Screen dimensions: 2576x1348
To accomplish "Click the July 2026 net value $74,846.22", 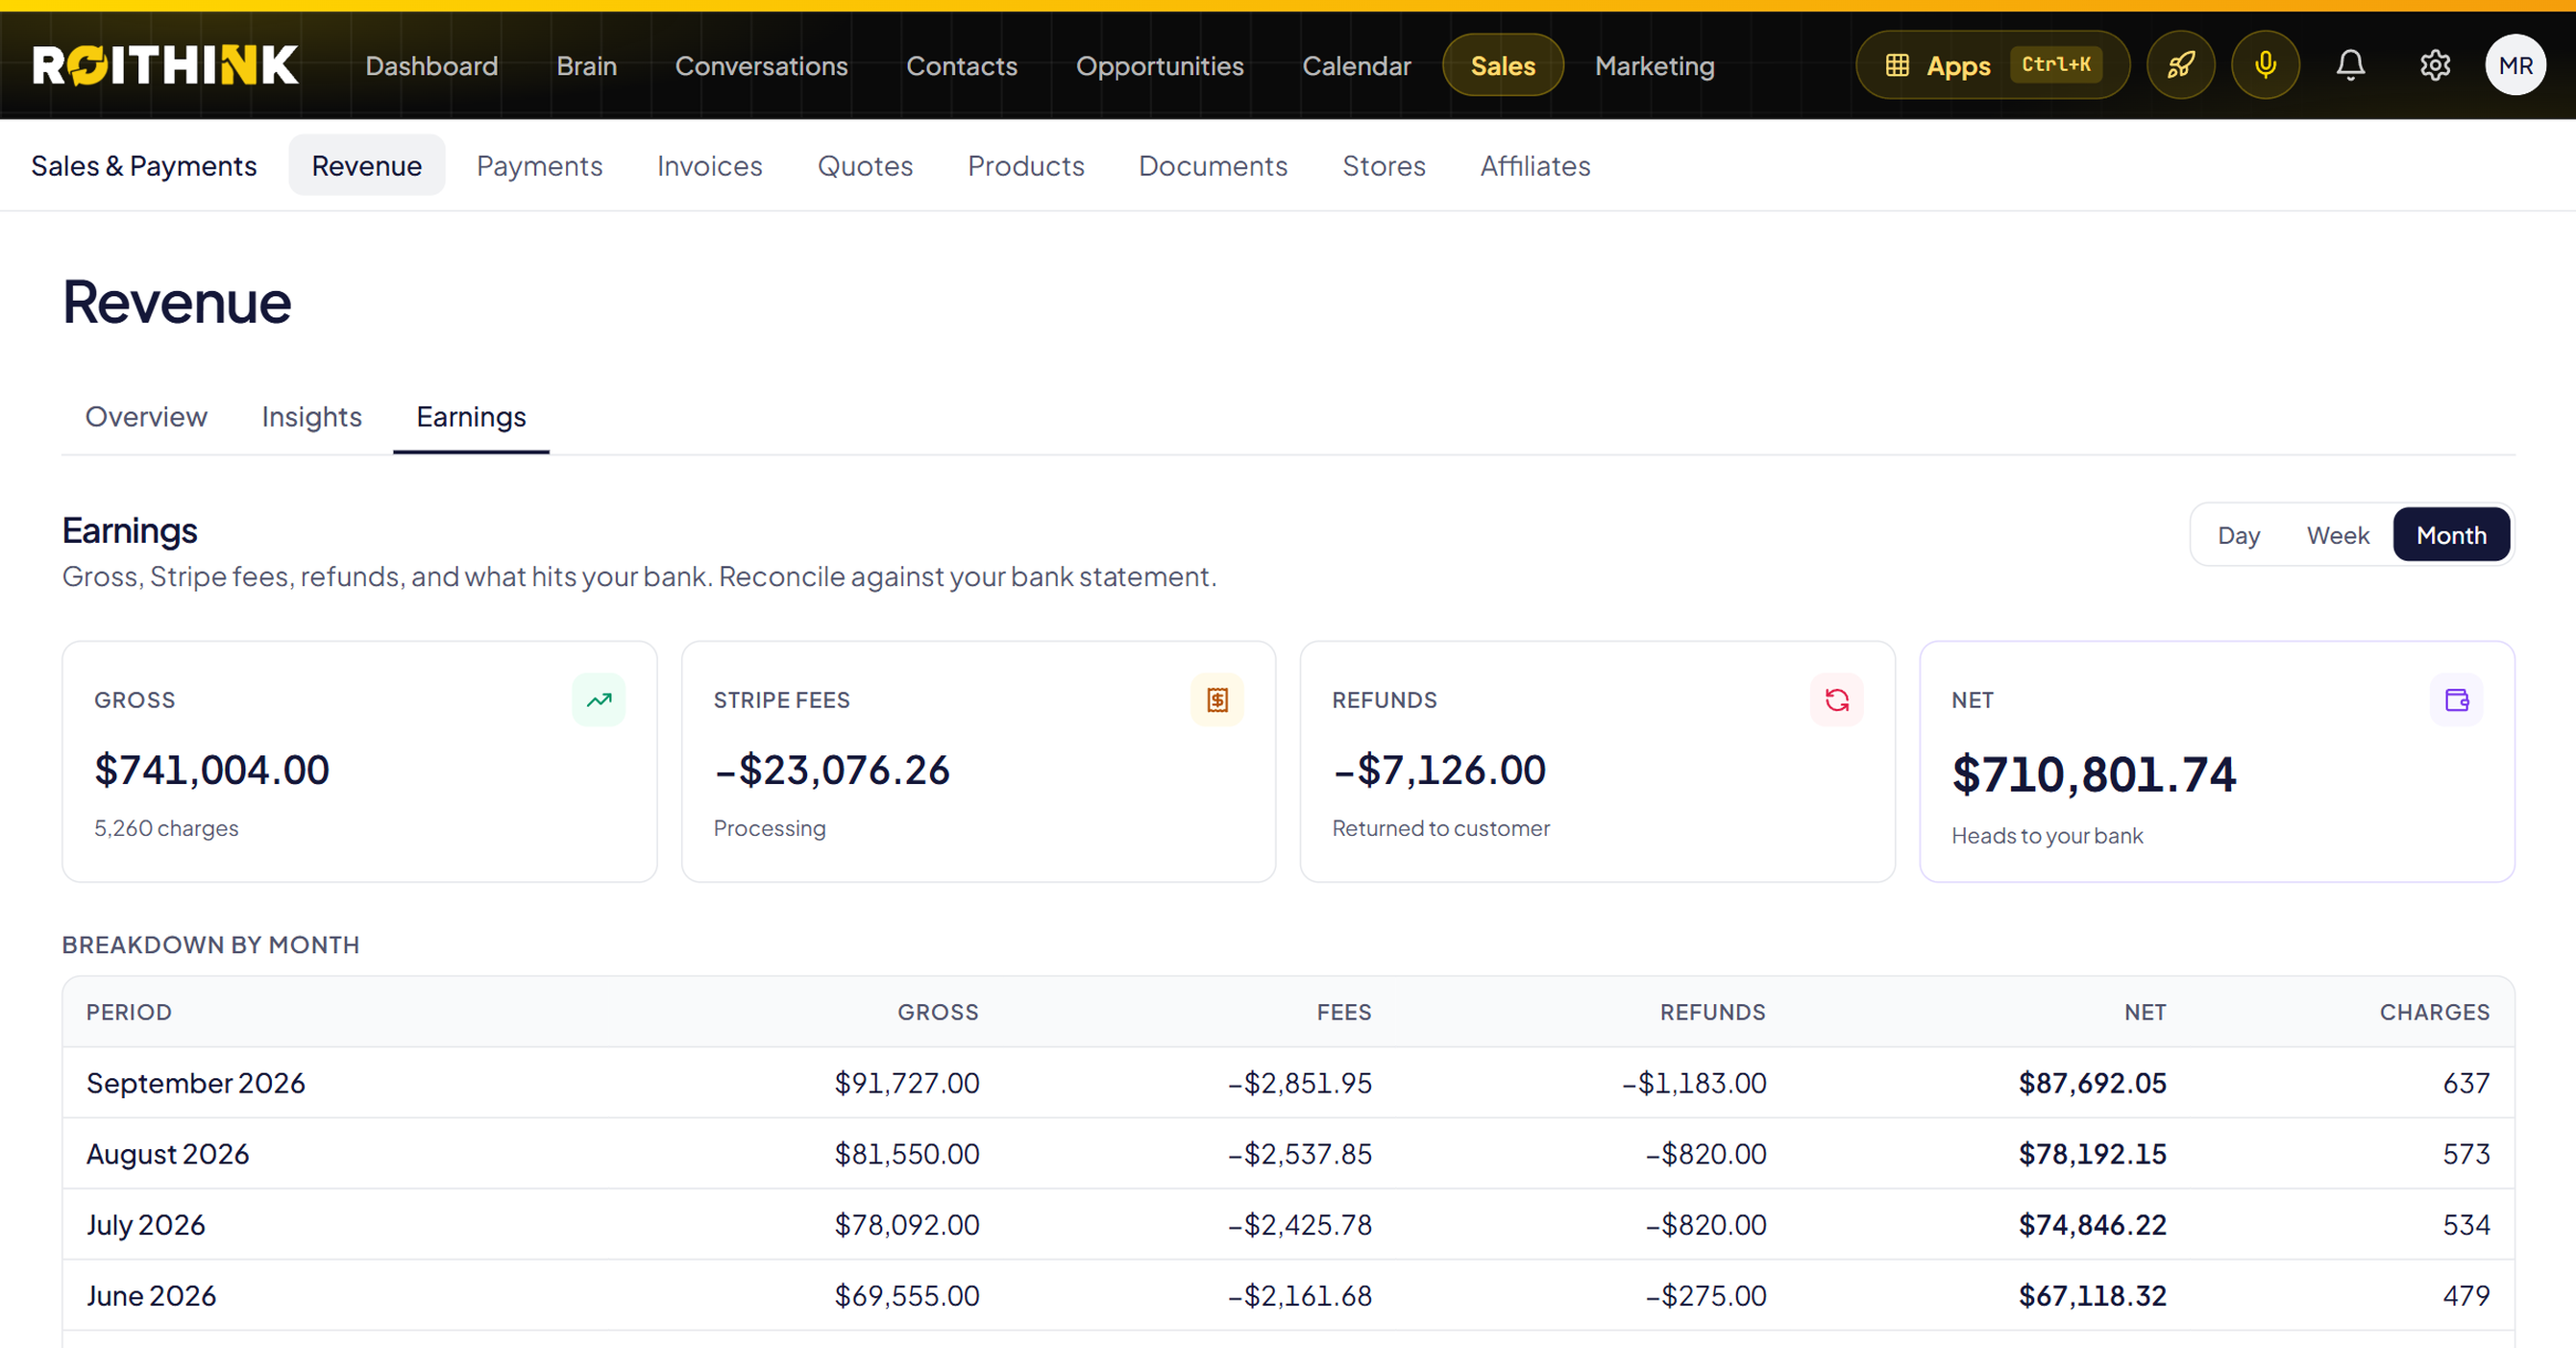I will tap(2092, 1225).
